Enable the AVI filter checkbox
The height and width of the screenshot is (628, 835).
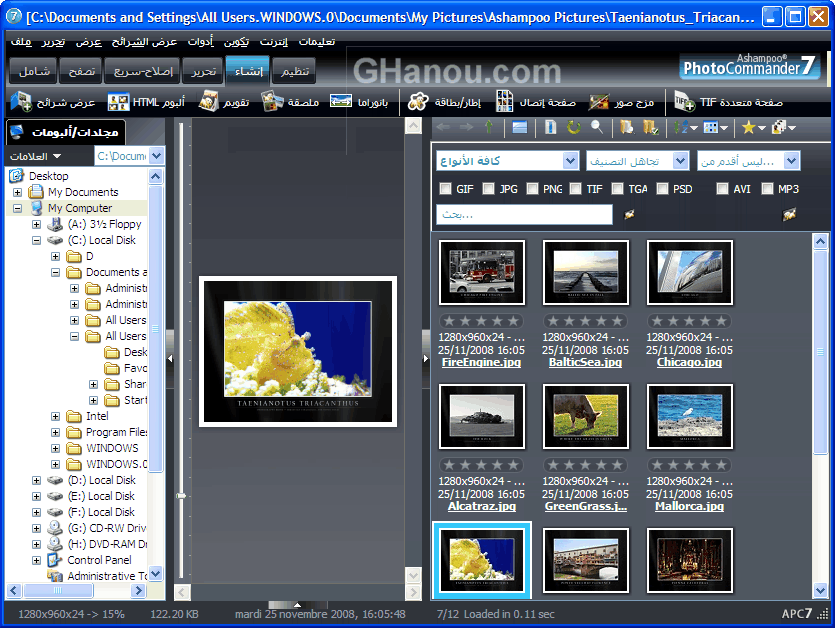tap(722, 189)
